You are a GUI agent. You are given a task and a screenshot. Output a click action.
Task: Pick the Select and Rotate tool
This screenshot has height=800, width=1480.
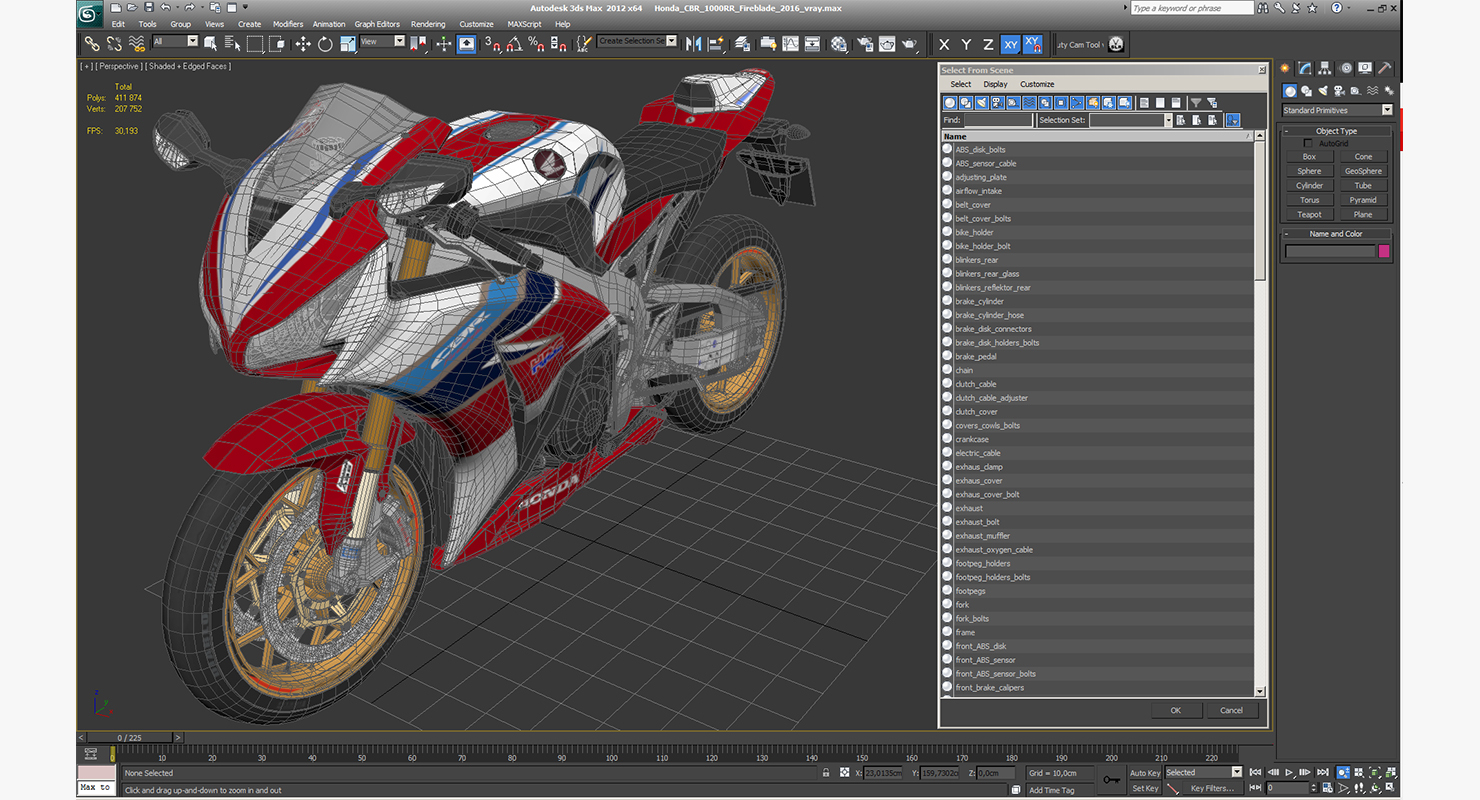325,44
